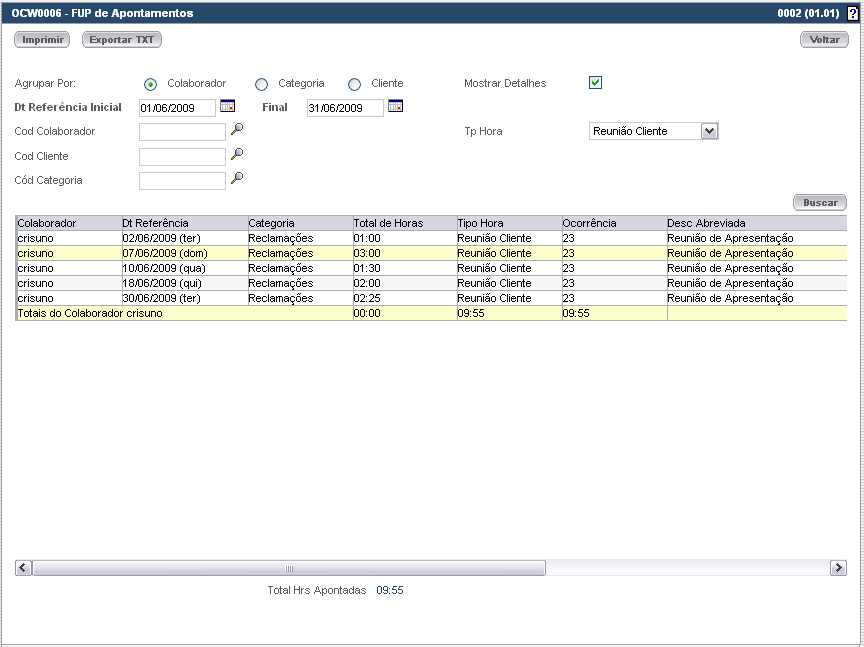The image size is (864, 647).
Task: Focus the Cod Colaborador input field
Action: 182,132
